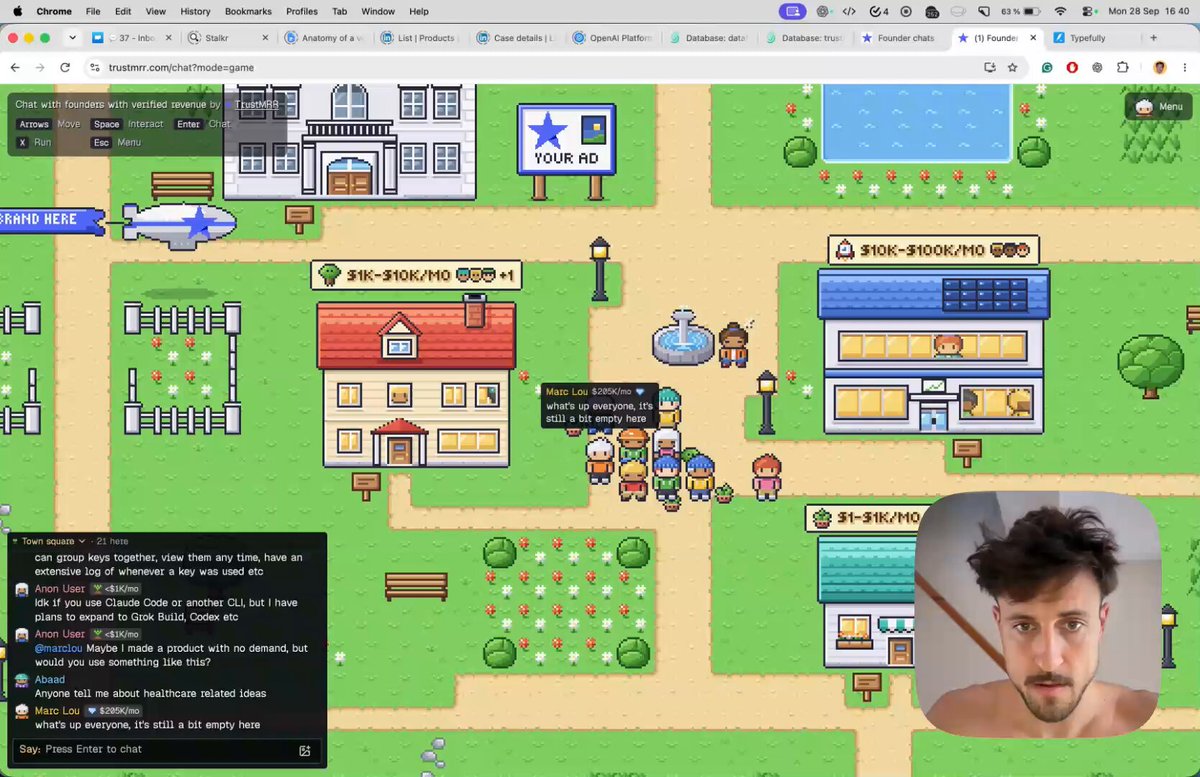Open macOS Control Center toggles icon
Image resolution: width=1200 pixels, height=777 pixels.
(1090, 11)
